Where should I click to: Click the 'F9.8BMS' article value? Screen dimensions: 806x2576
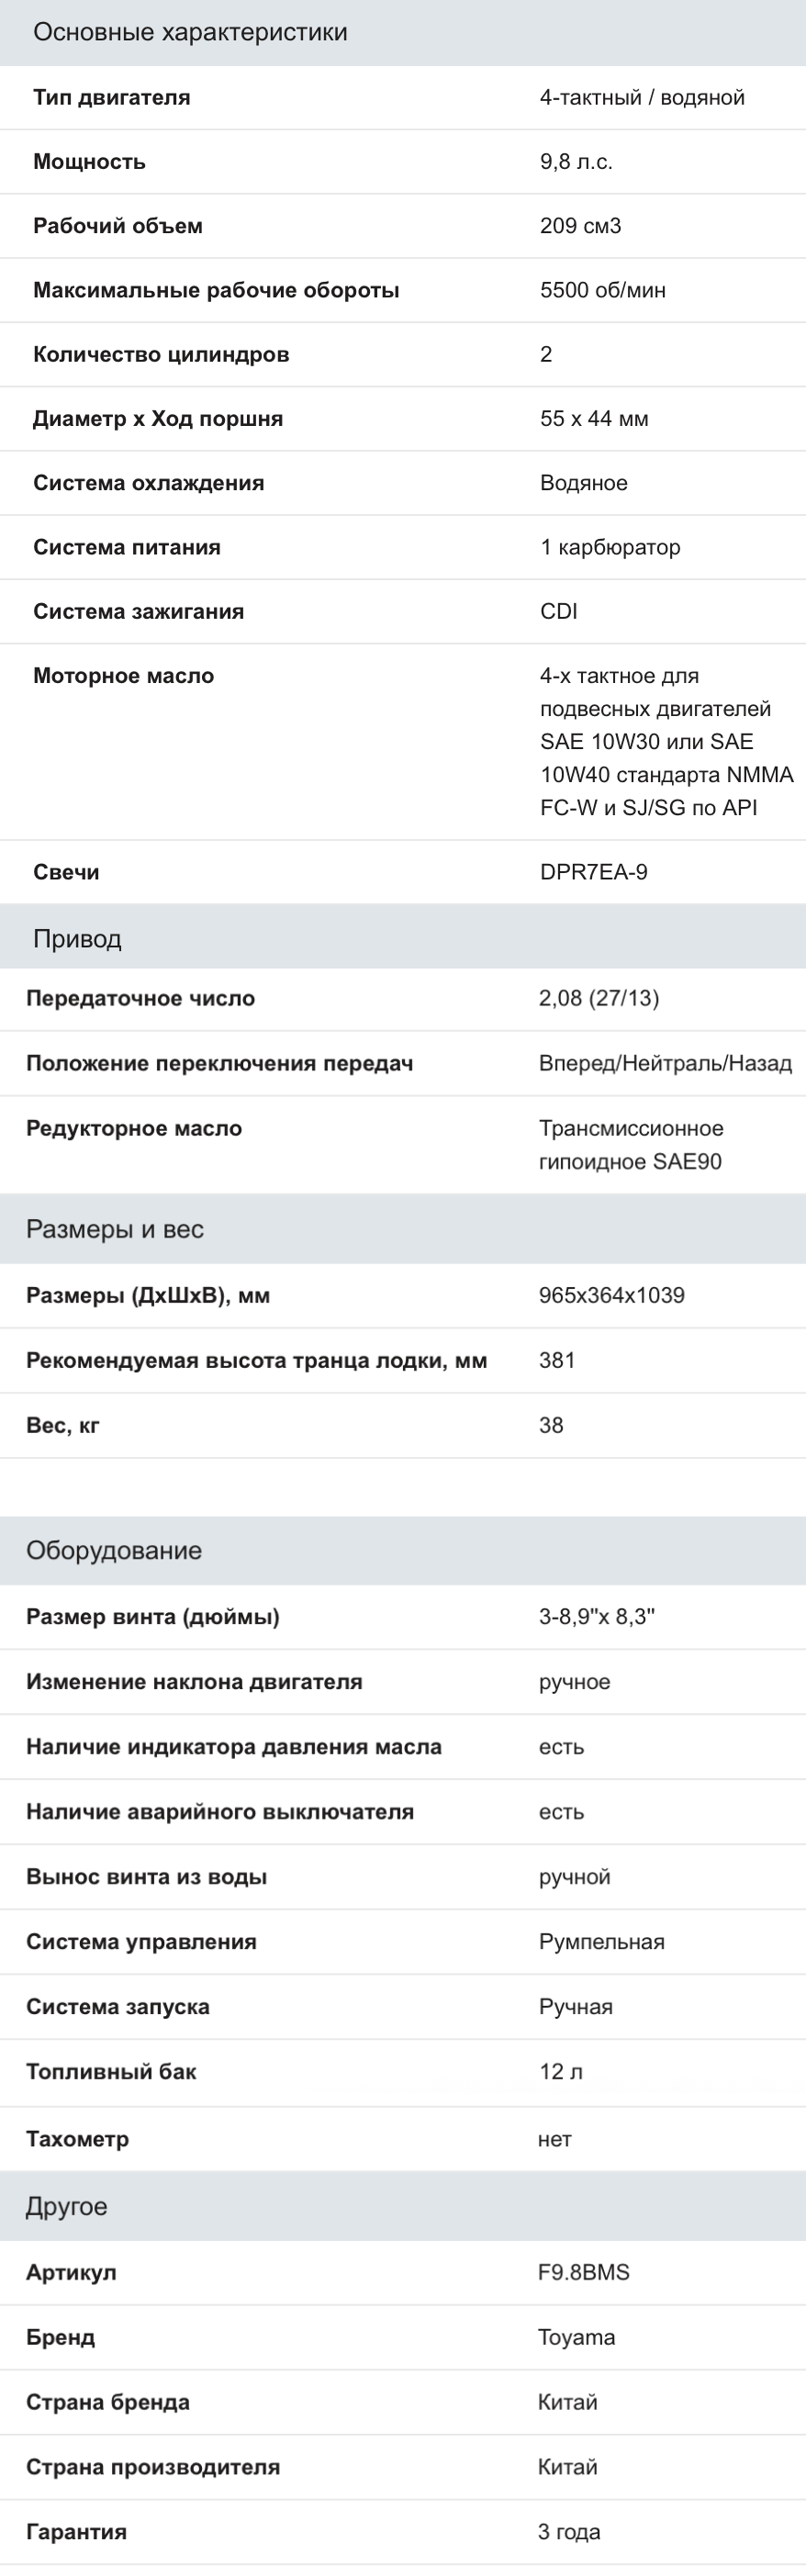(x=583, y=2272)
